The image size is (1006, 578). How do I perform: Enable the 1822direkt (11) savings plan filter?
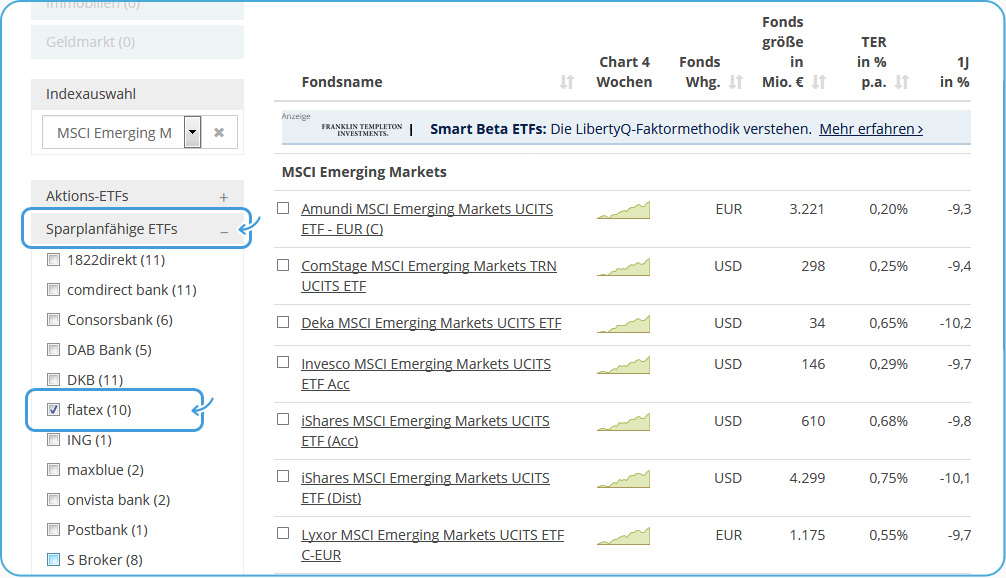(54, 260)
